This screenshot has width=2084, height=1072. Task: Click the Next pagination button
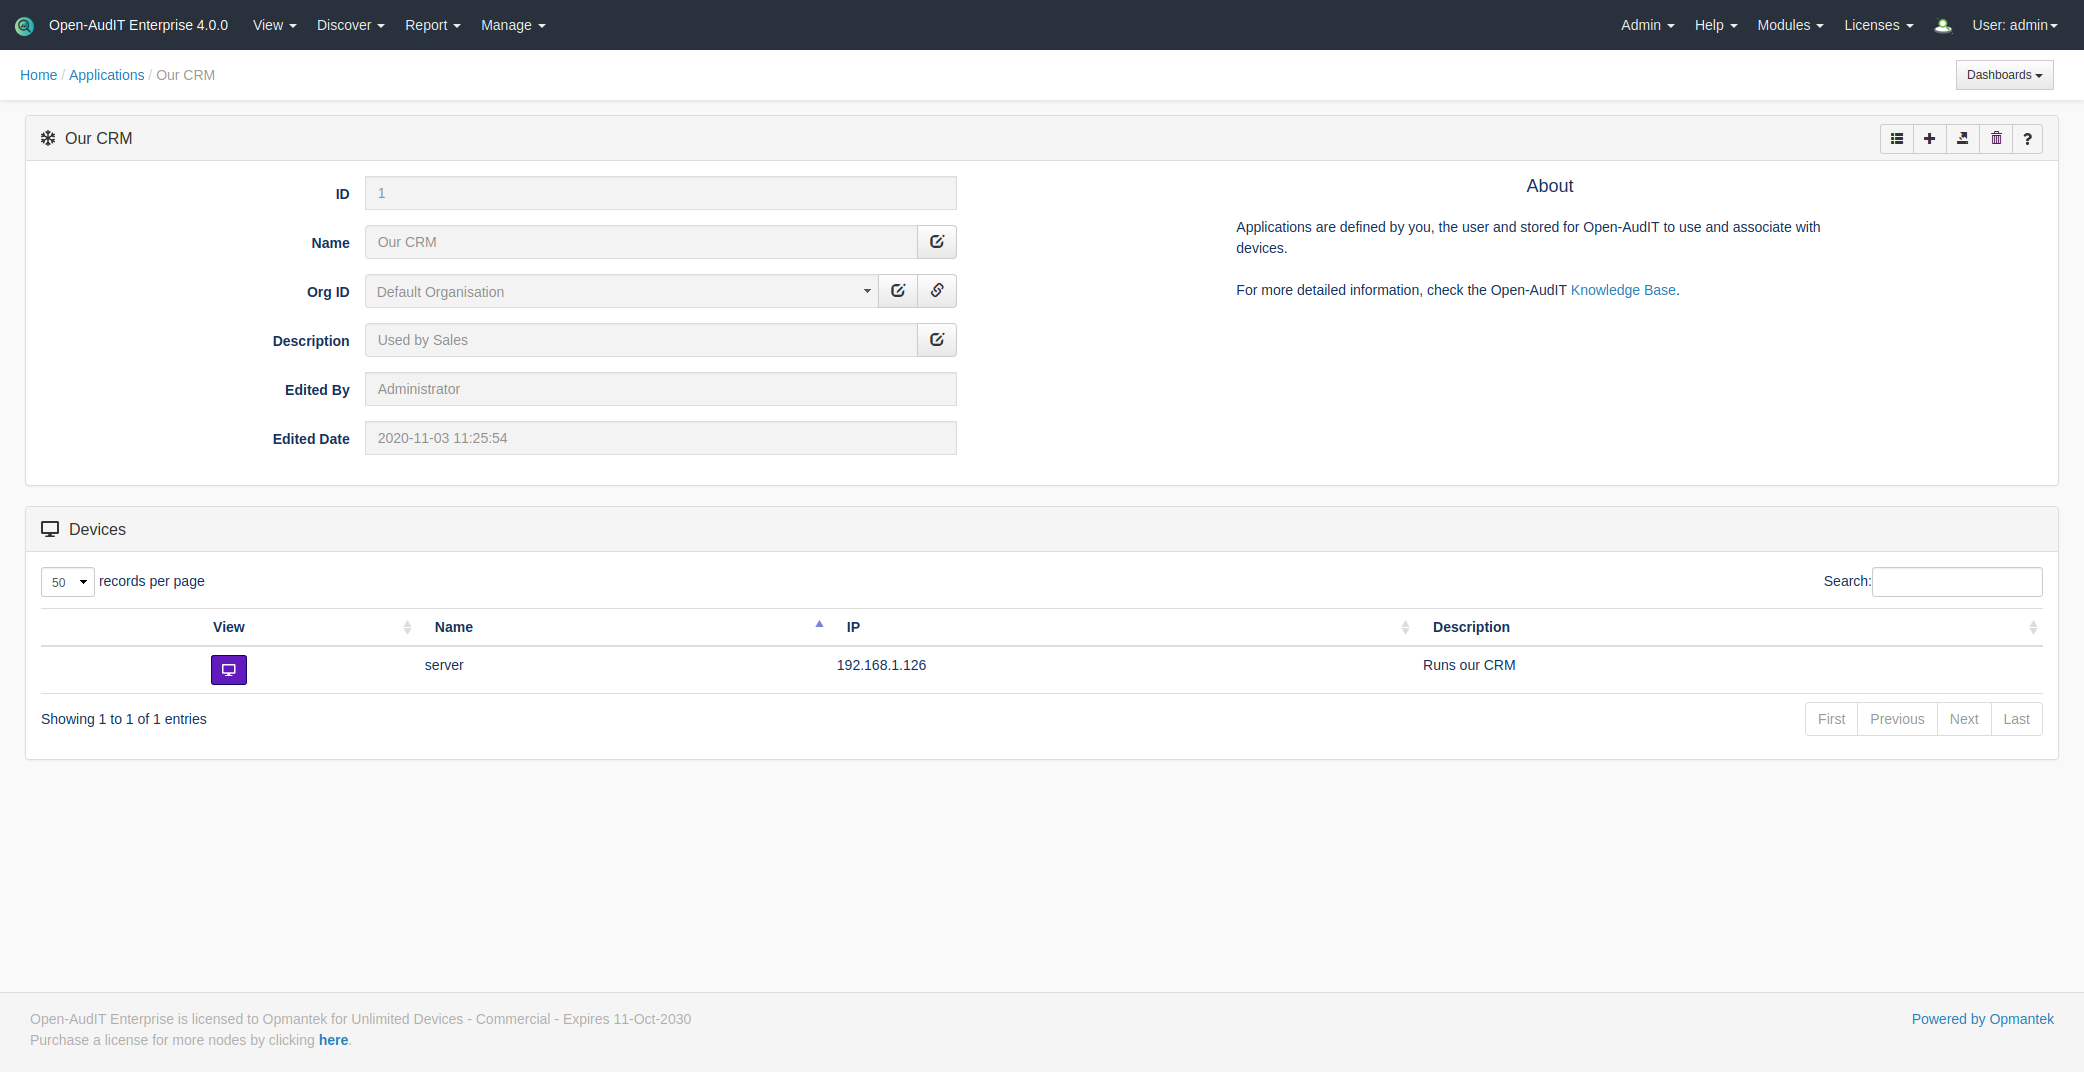coord(1963,719)
